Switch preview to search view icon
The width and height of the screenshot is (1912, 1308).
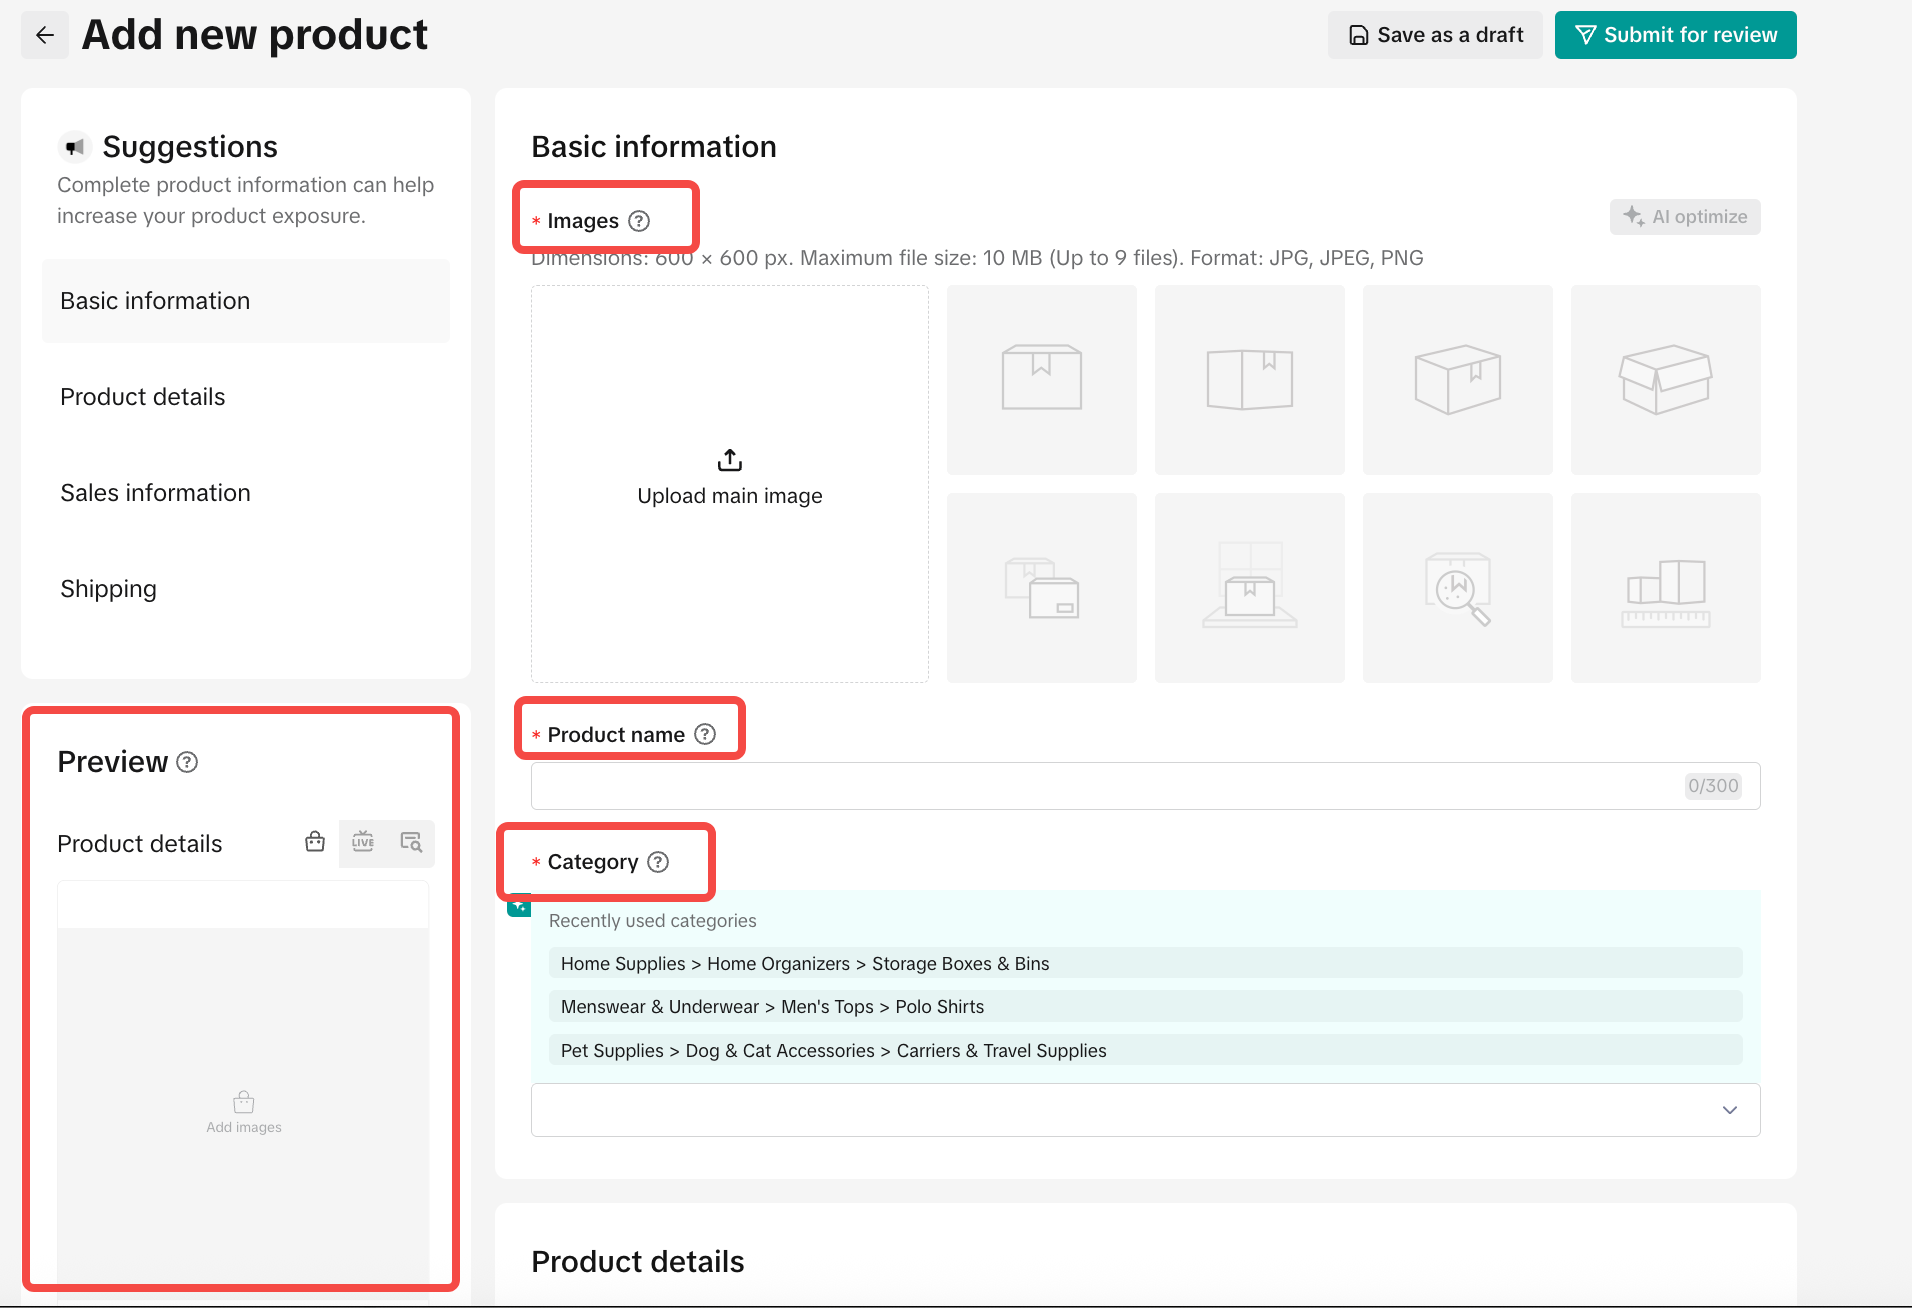(411, 842)
